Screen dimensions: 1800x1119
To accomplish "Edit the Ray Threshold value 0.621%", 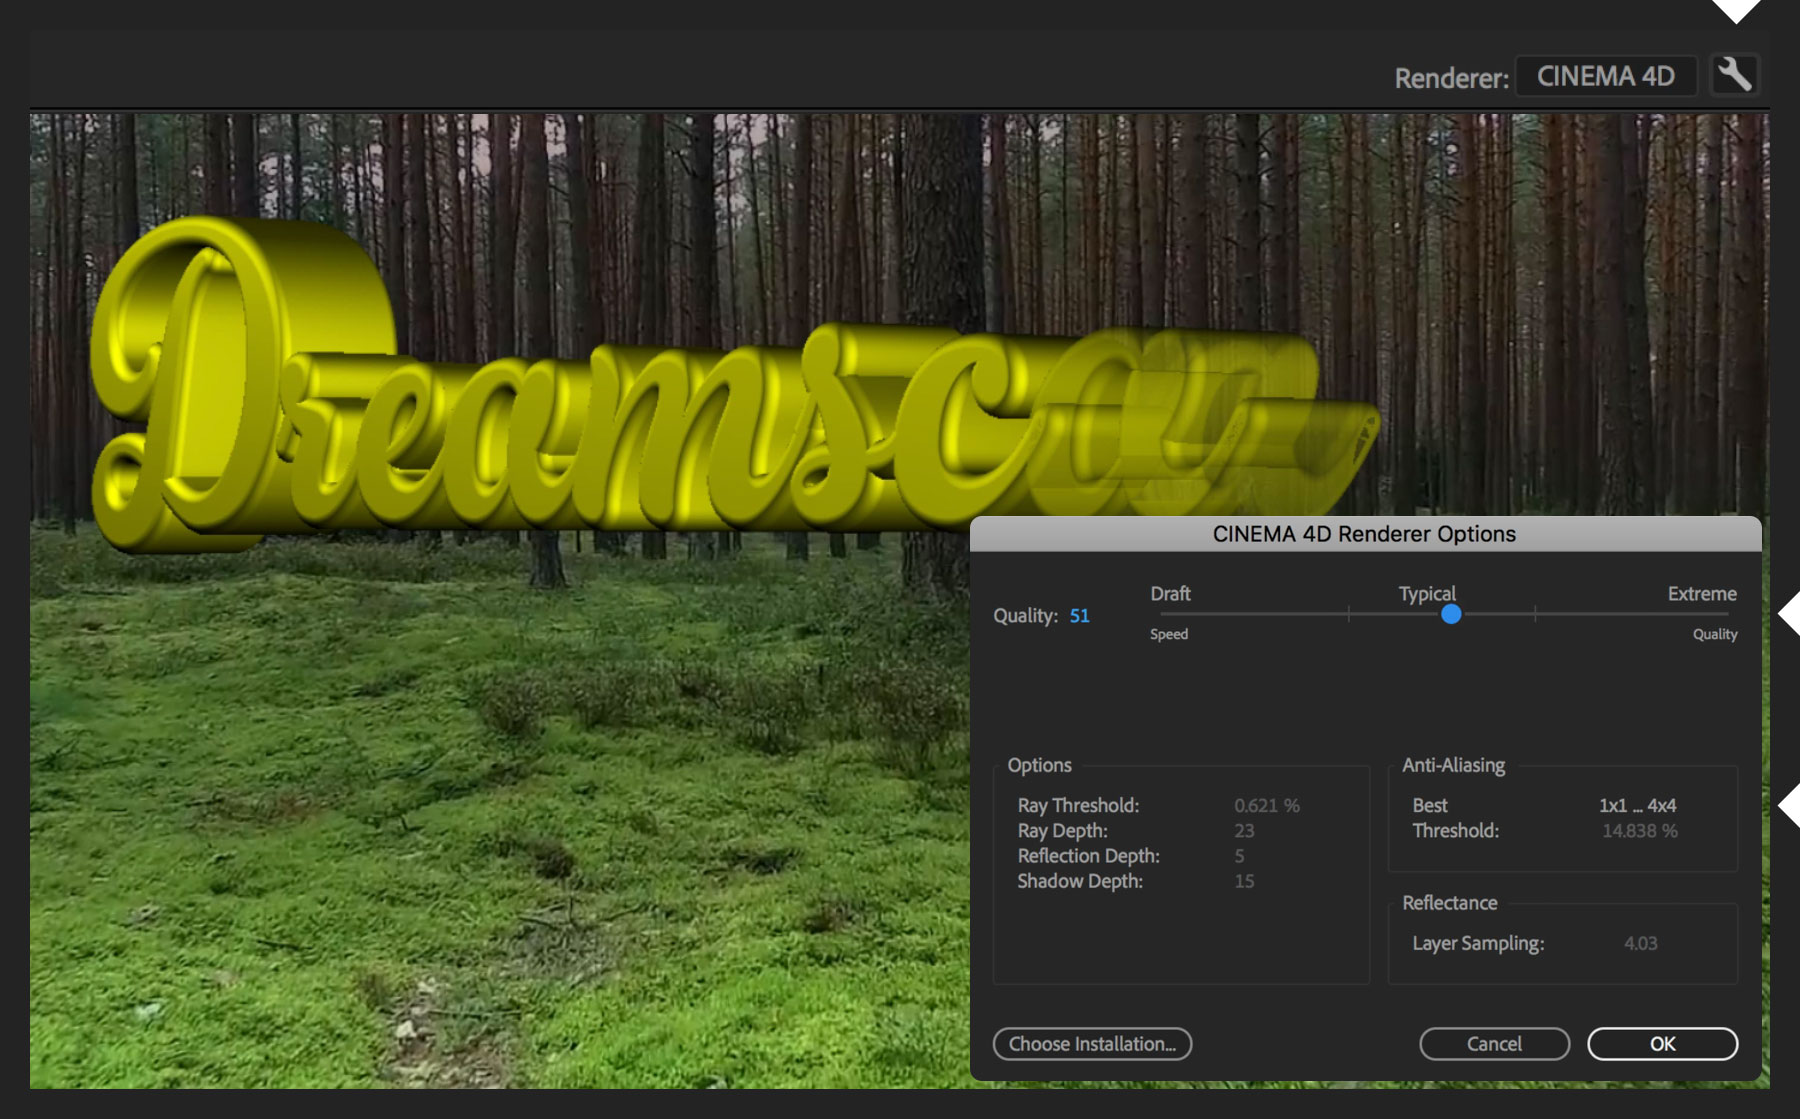I will 1268,805.
